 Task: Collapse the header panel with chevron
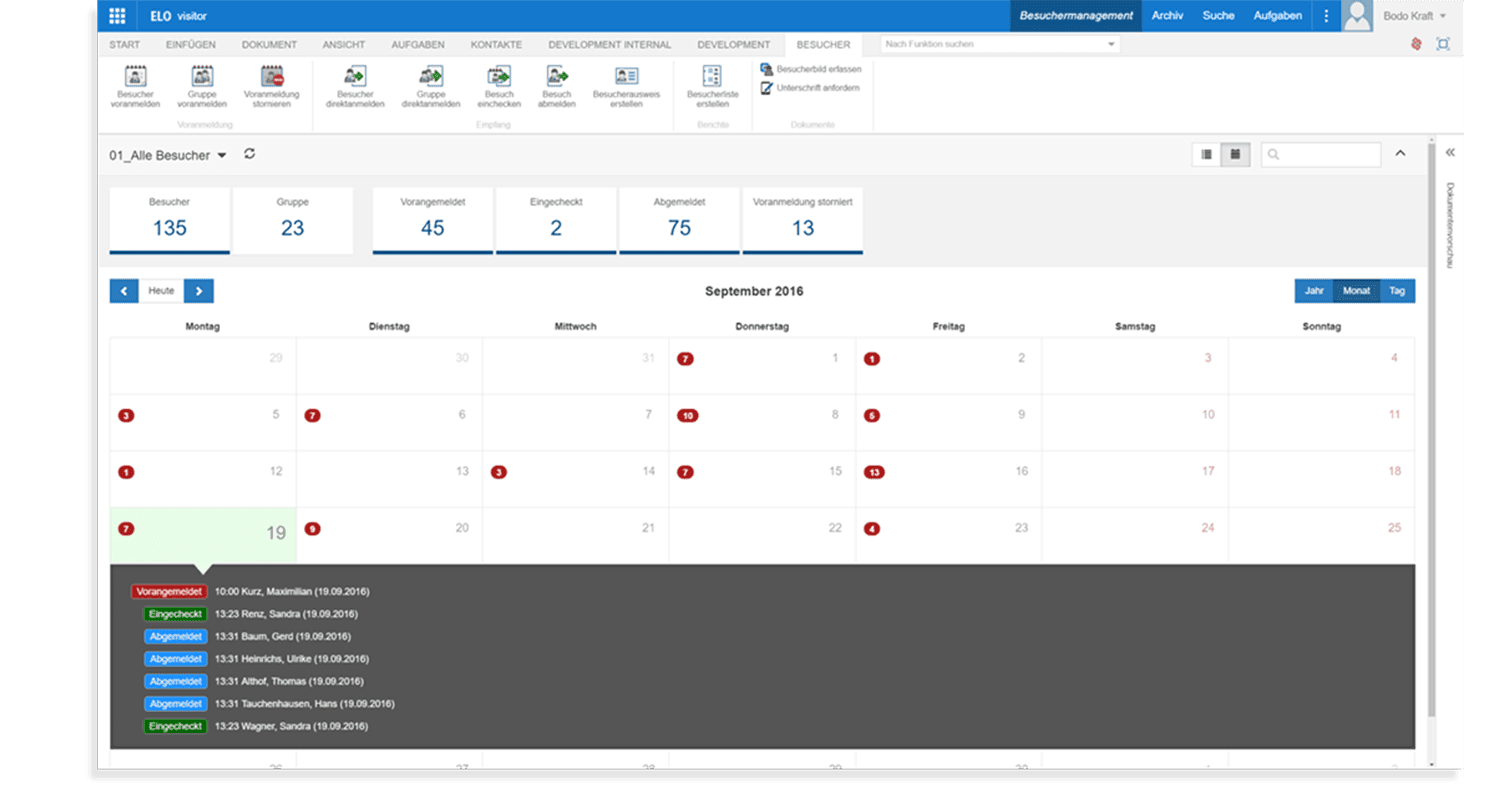click(x=1400, y=154)
